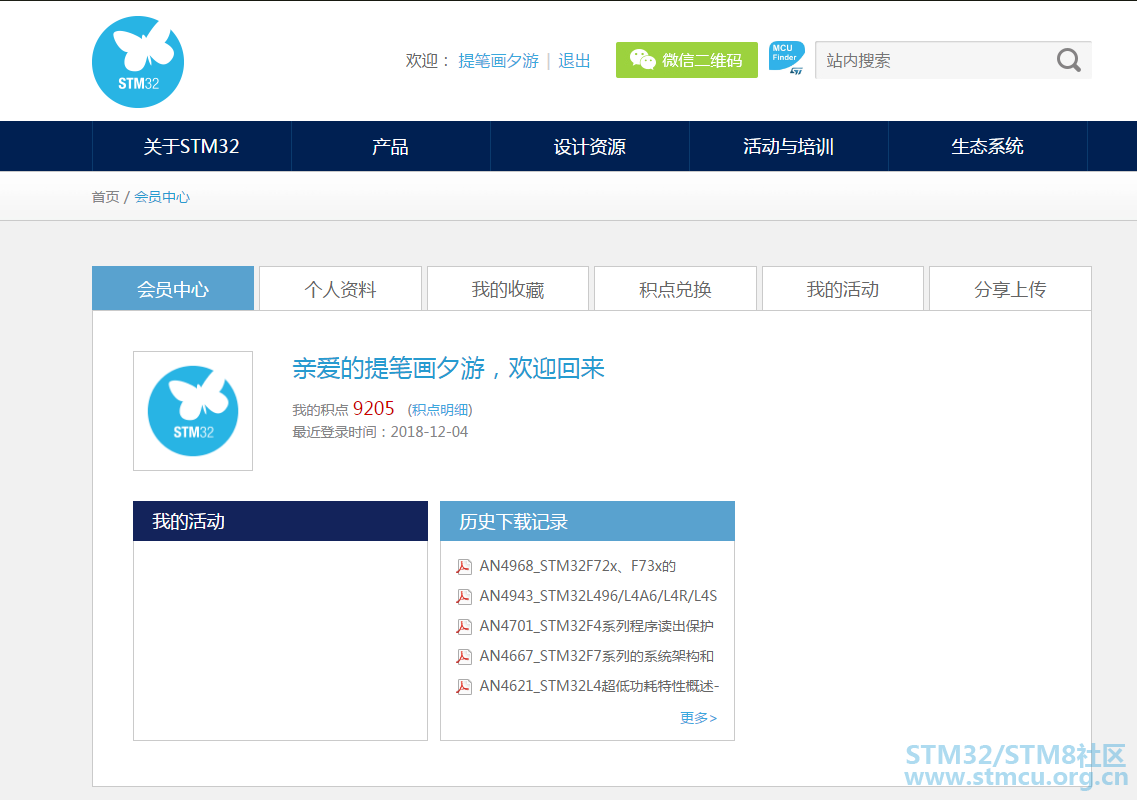This screenshot has width=1137, height=800.
Task: Open AN4667_STM32F7系列的系统架构和 download
Action: [x=597, y=656]
